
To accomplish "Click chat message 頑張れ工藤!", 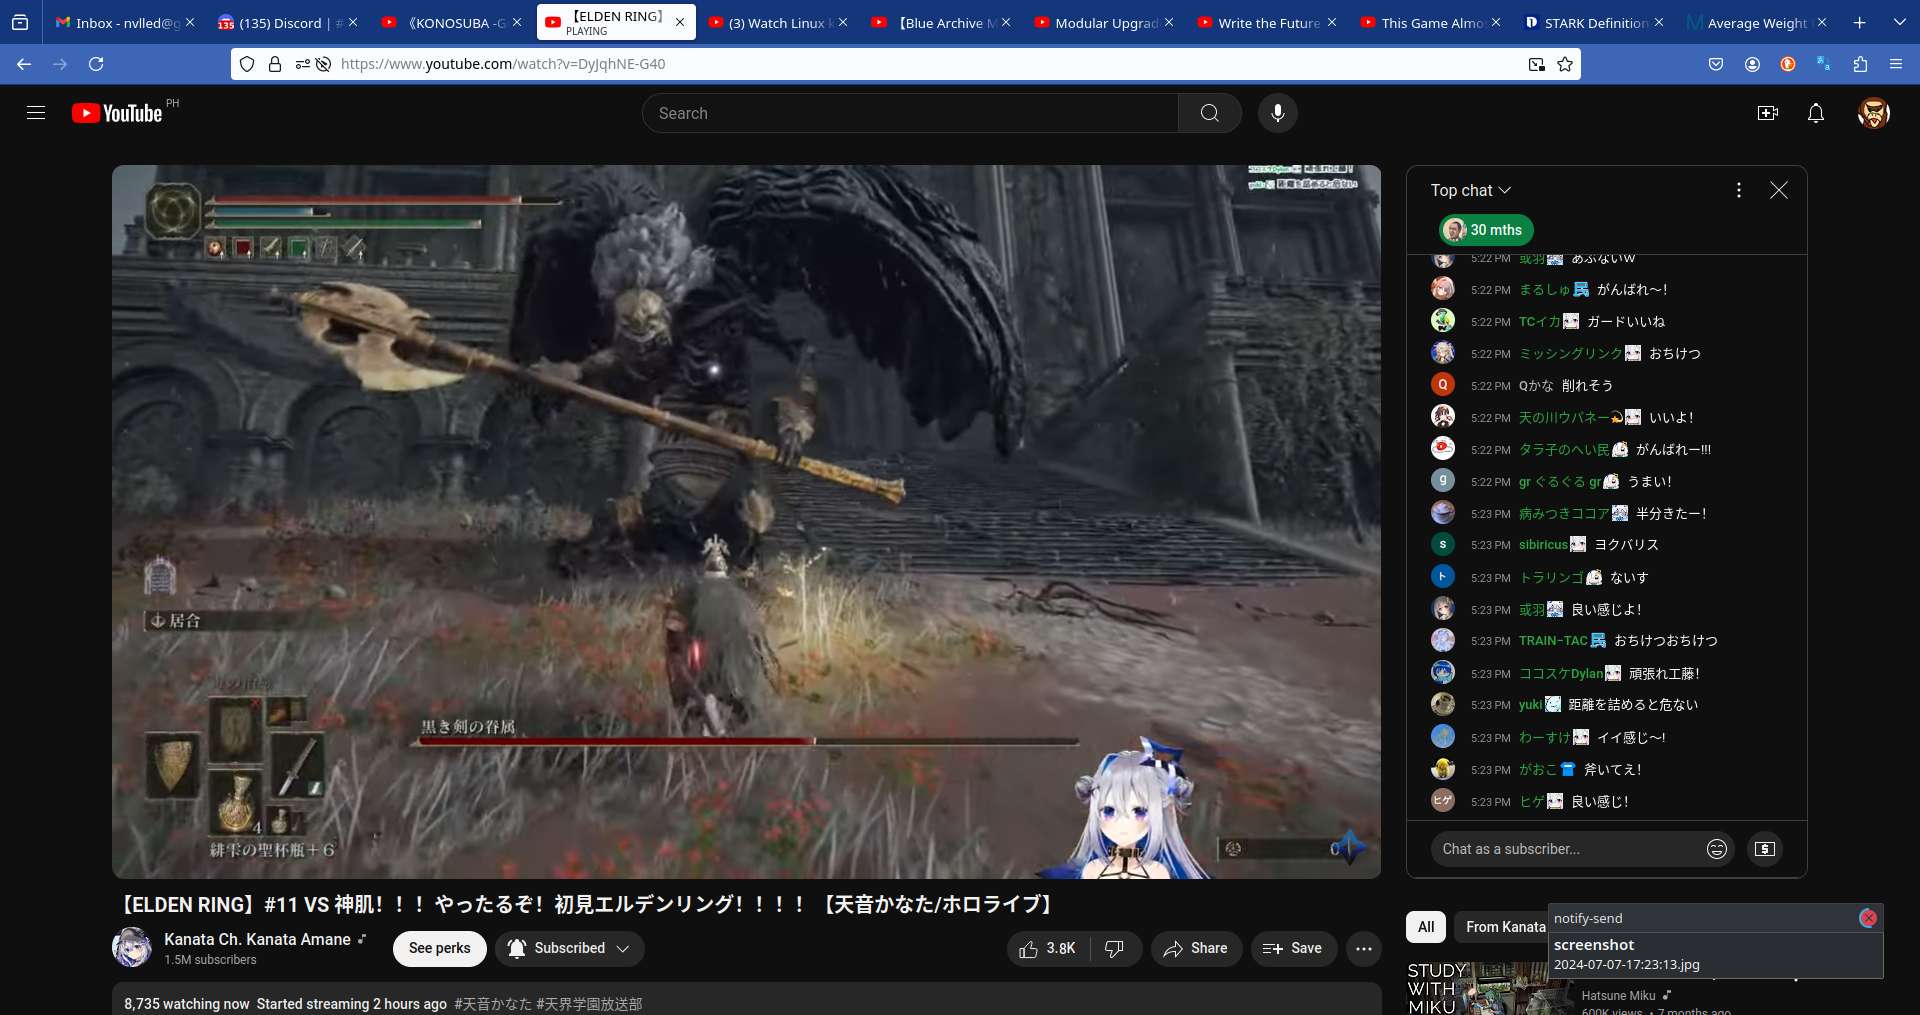I will 1664,674.
